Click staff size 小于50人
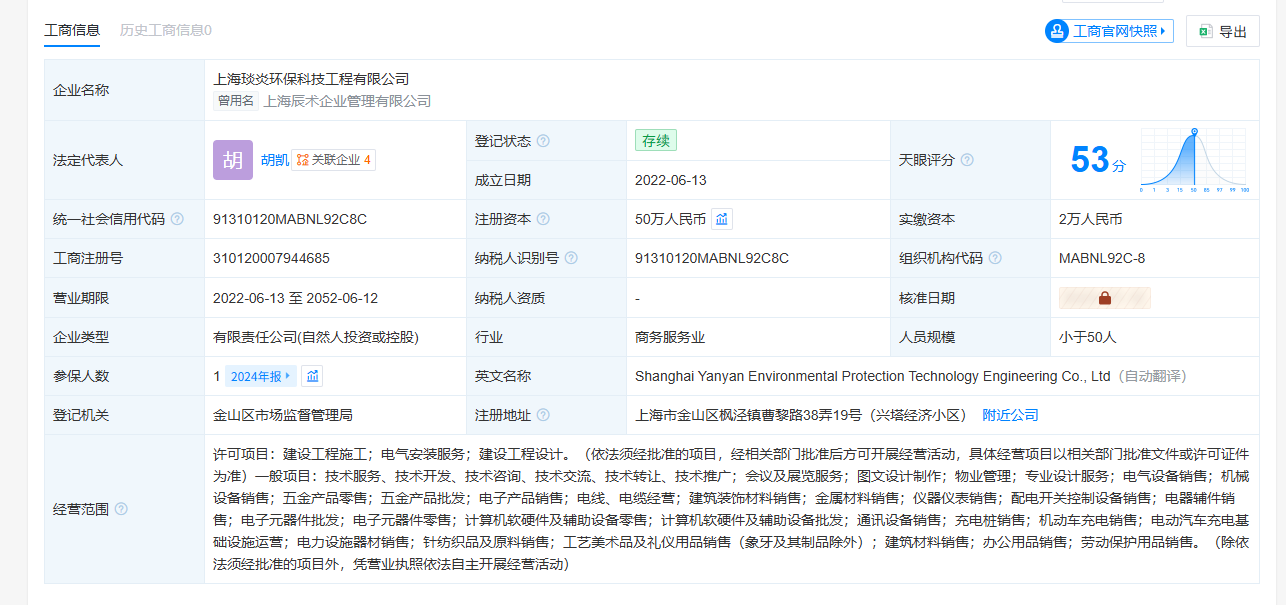The height and width of the screenshot is (605, 1286). 1088,337
